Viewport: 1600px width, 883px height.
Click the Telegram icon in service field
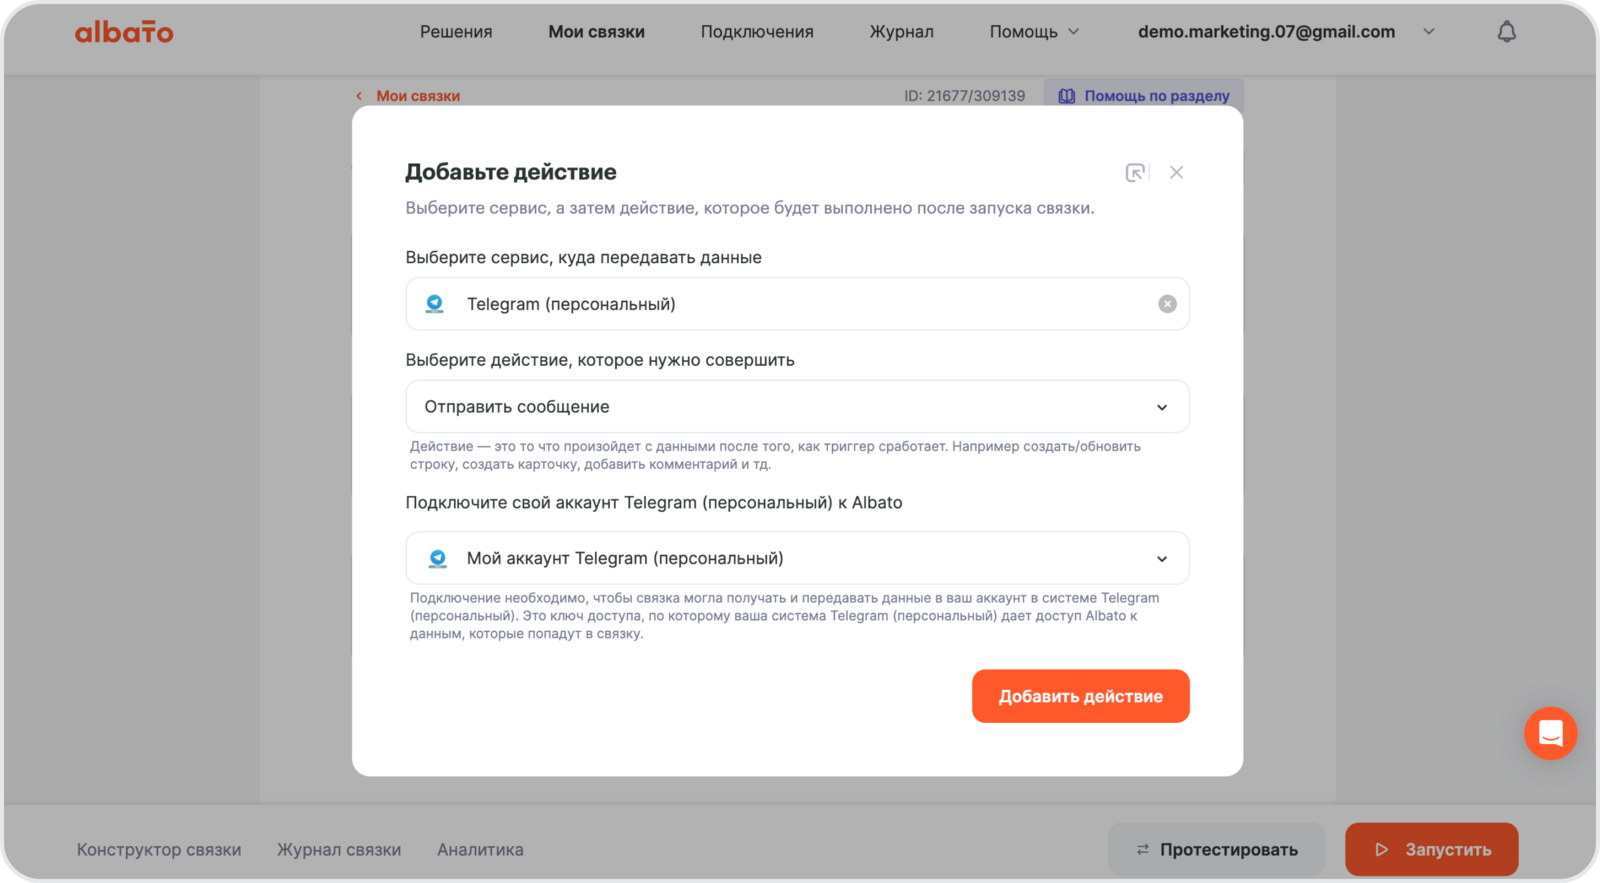click(435, 304)
